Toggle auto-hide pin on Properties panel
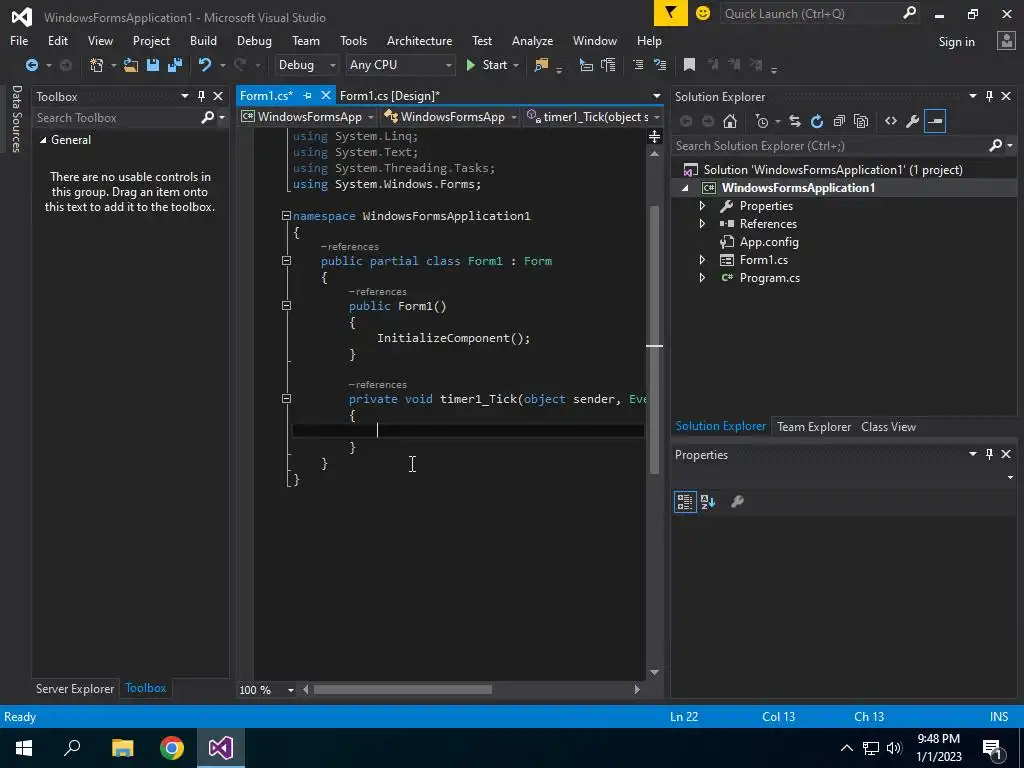Image resolution: width=1024 pixels, height=768 pixels. click(989, 454)
